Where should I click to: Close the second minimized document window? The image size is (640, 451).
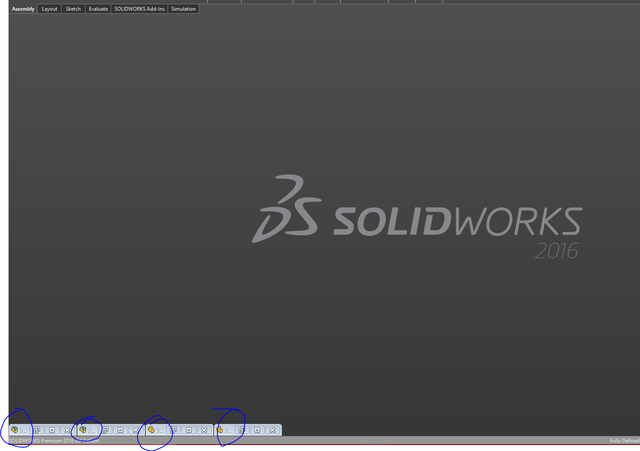[136, 430]
